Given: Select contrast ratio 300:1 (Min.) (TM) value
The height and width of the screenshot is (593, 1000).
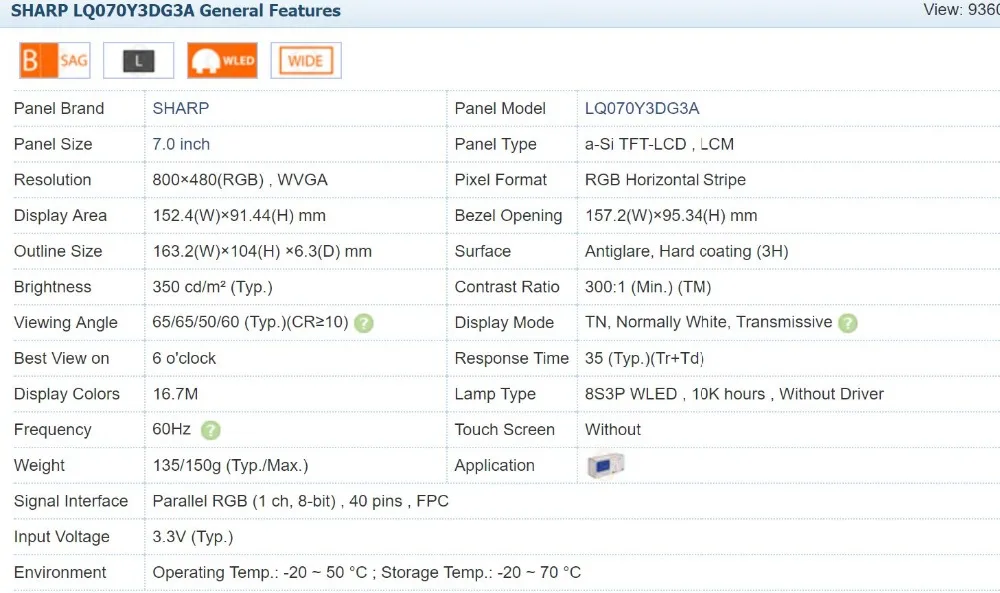Looking at the screenshot, I should 648,287.
